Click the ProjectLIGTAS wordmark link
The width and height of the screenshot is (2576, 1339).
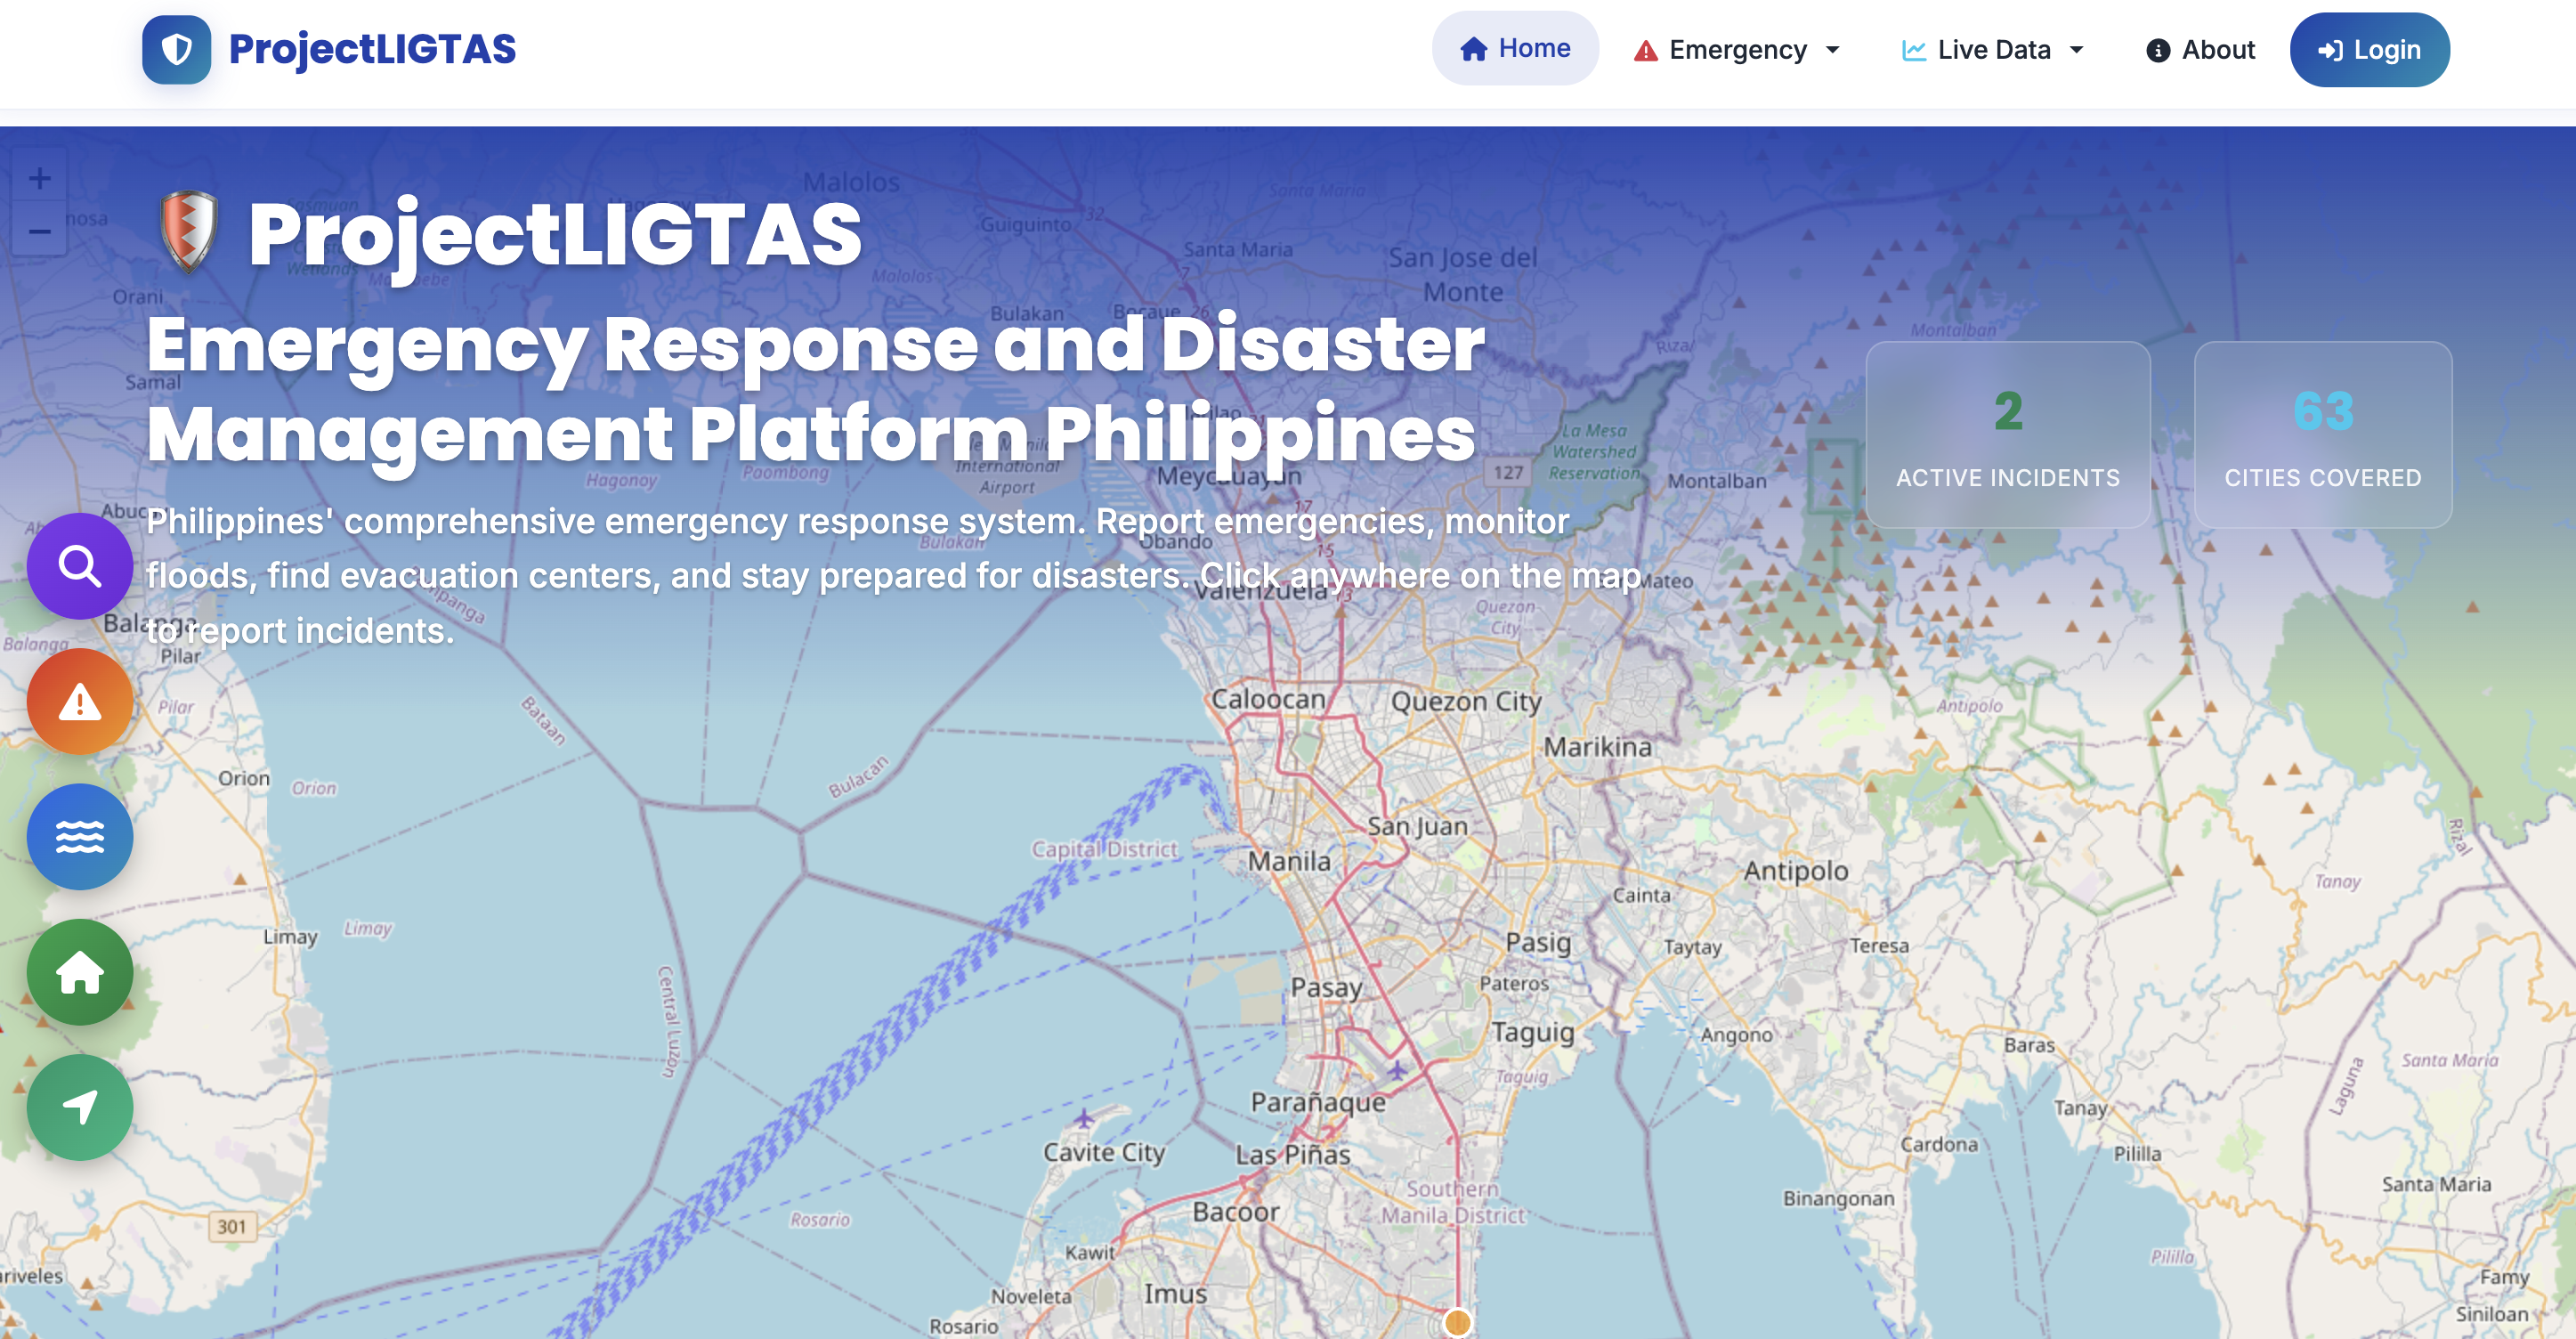tap(373, 47)
